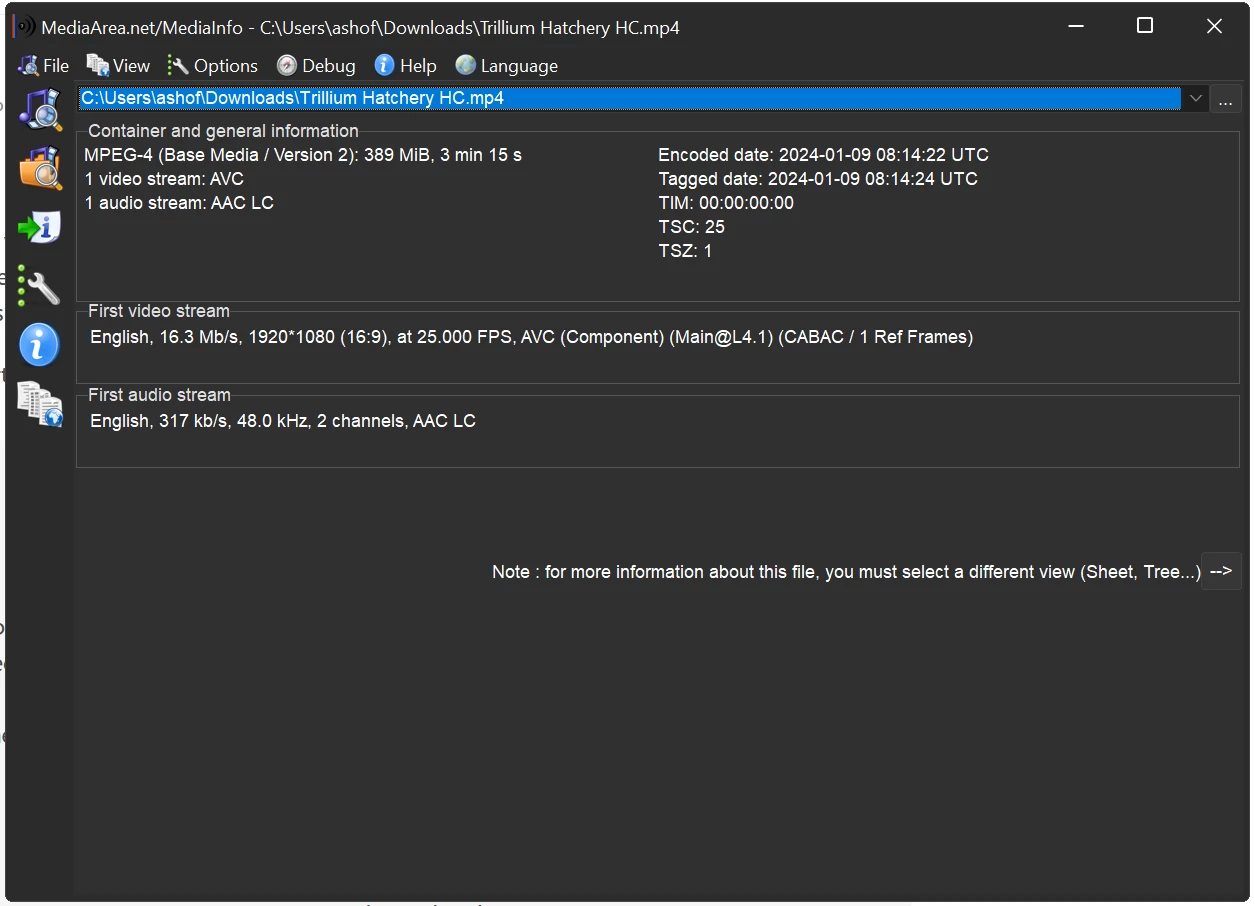Open the Help menu
1255x906 pixels.
coord(405,66)
